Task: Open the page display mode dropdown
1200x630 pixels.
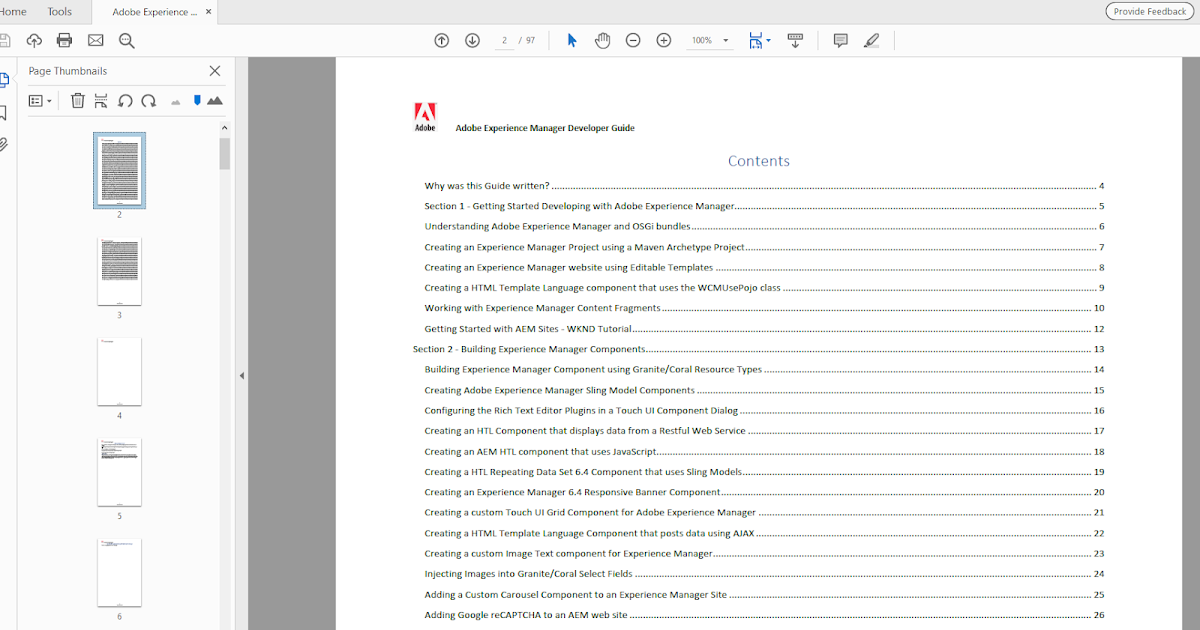Action: coord(760,40)
